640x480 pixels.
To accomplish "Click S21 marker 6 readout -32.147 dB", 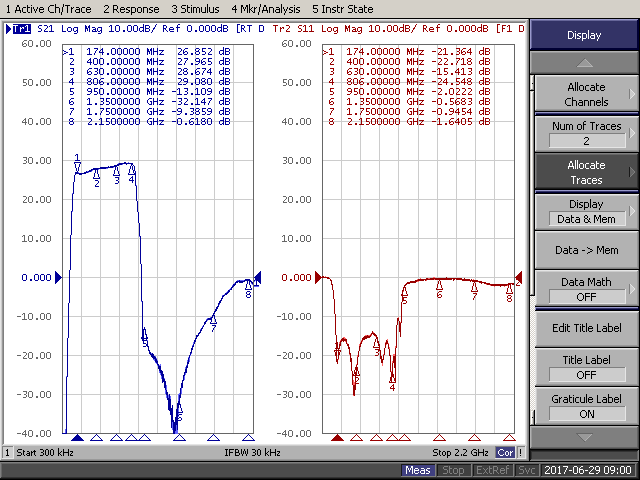I will pyautogui.click(x=201, y=102).
